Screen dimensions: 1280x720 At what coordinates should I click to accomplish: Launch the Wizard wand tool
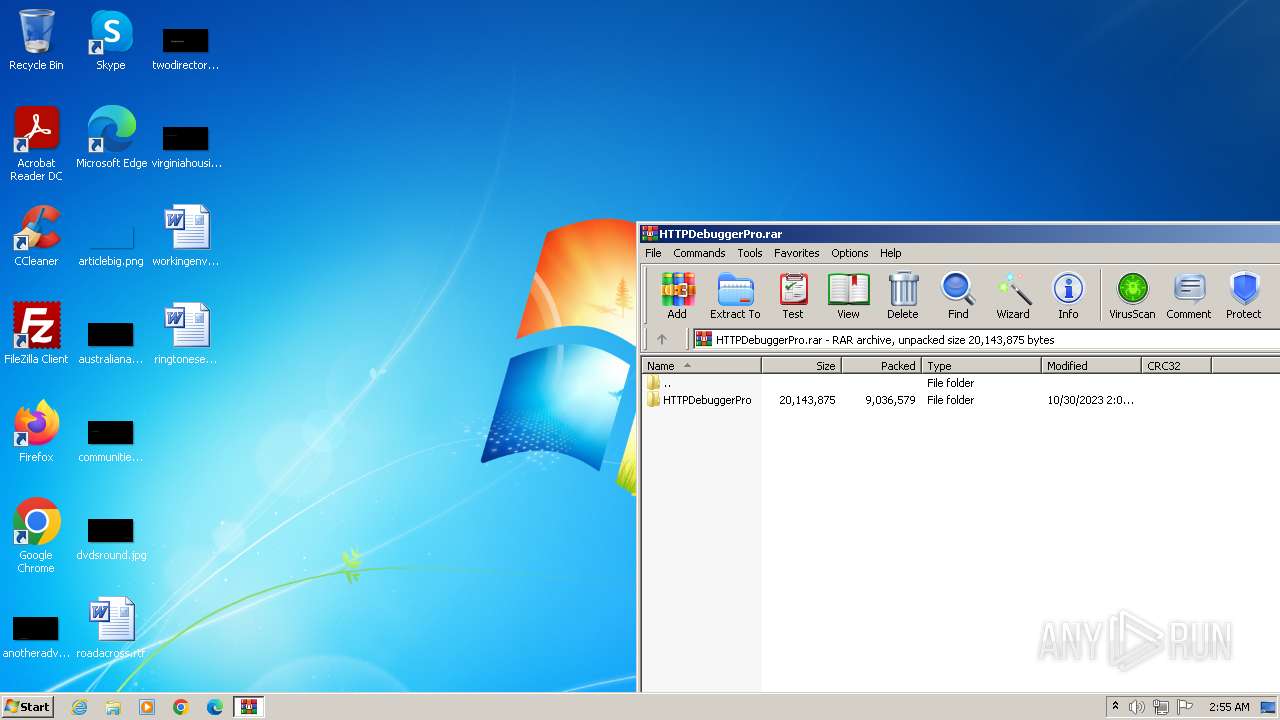pos(1013,296)
